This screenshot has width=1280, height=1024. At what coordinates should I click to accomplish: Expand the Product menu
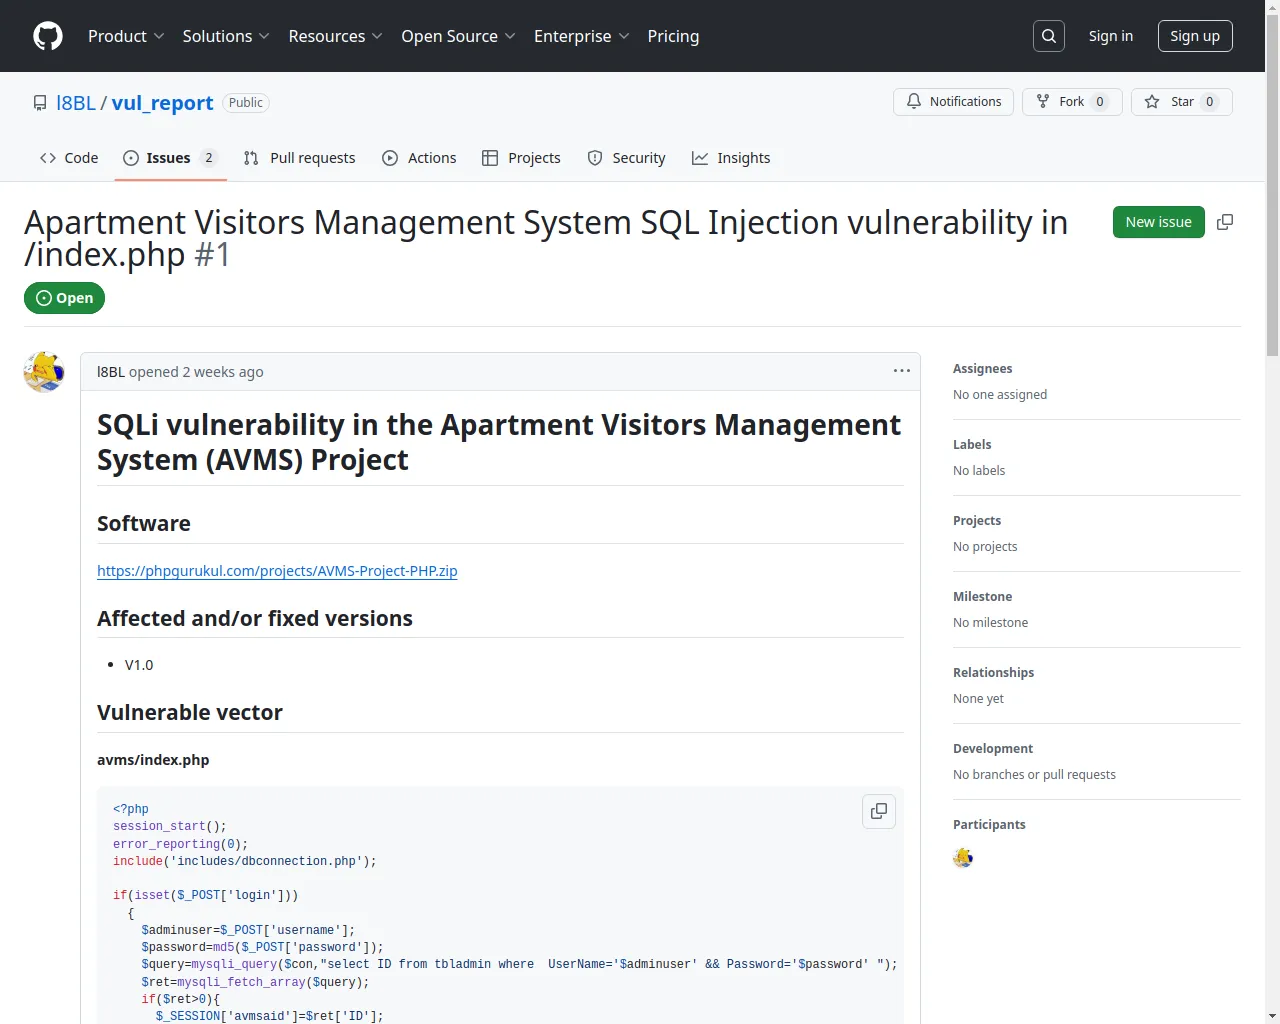point(126,36)
